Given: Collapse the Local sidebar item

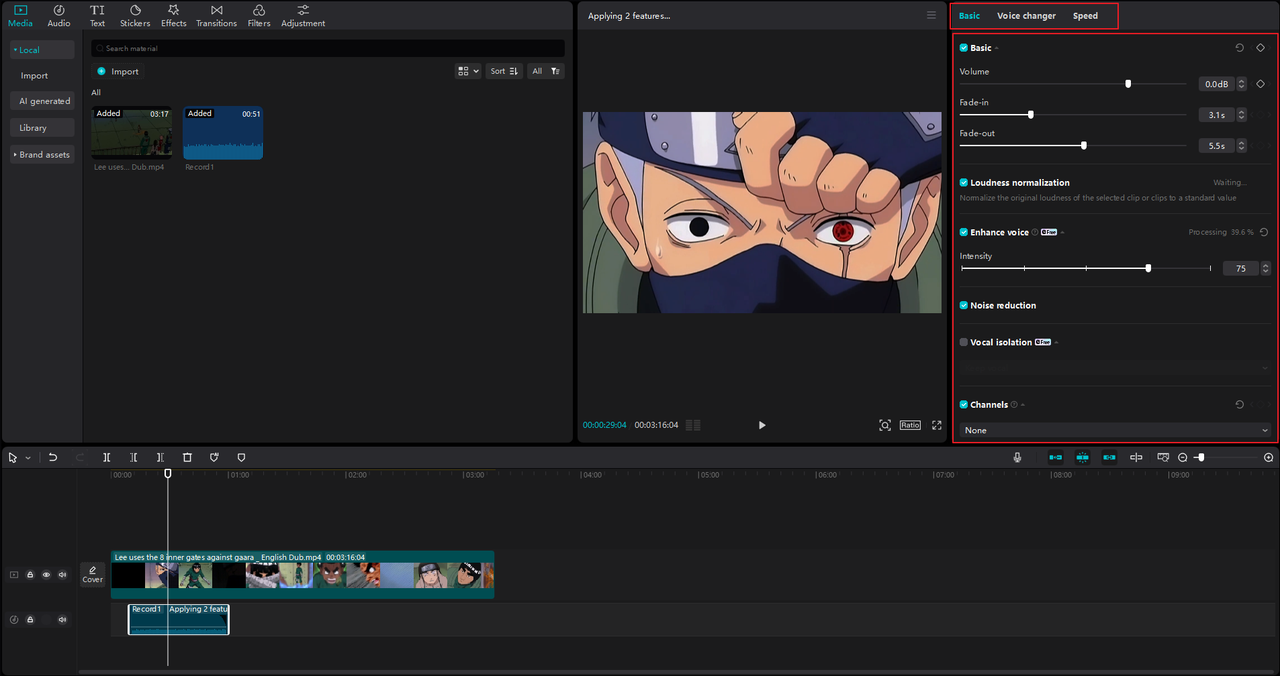Looking at the screenshot, I should (43, 50).
